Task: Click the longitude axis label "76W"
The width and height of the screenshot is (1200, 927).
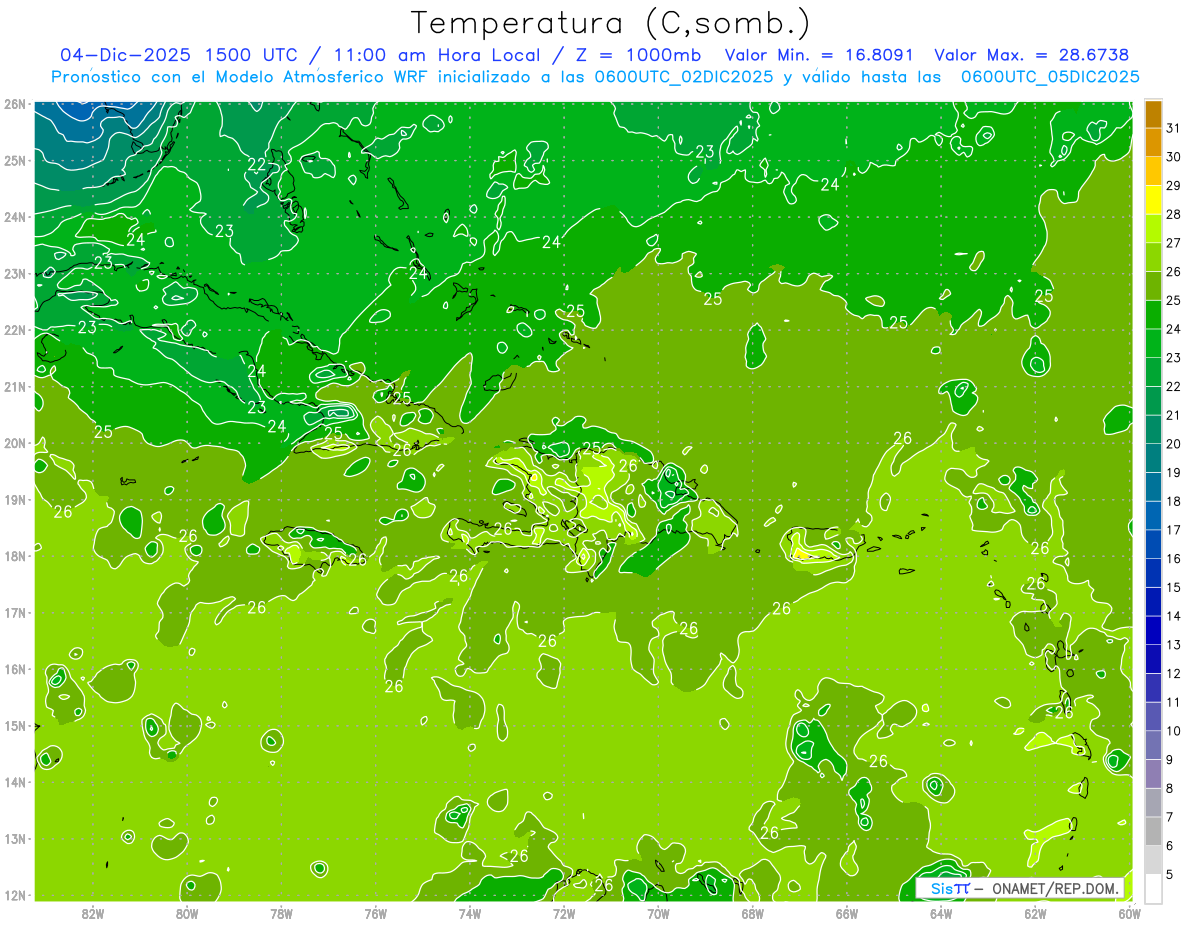Action: click(x=376, y=913)
